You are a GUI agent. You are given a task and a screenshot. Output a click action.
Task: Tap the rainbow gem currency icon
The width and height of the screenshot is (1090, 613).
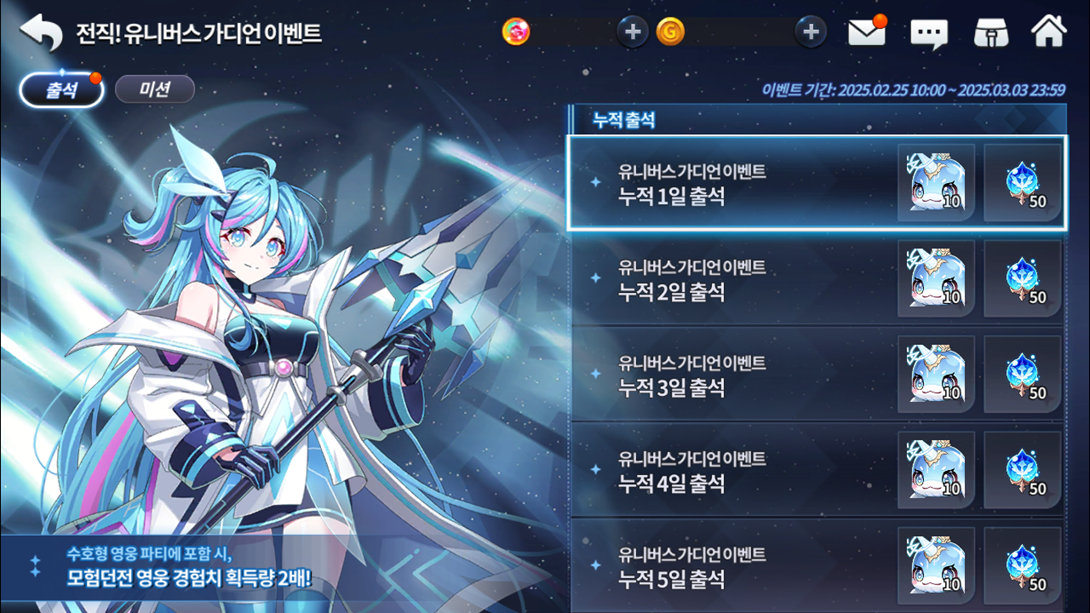coord(516,32)
